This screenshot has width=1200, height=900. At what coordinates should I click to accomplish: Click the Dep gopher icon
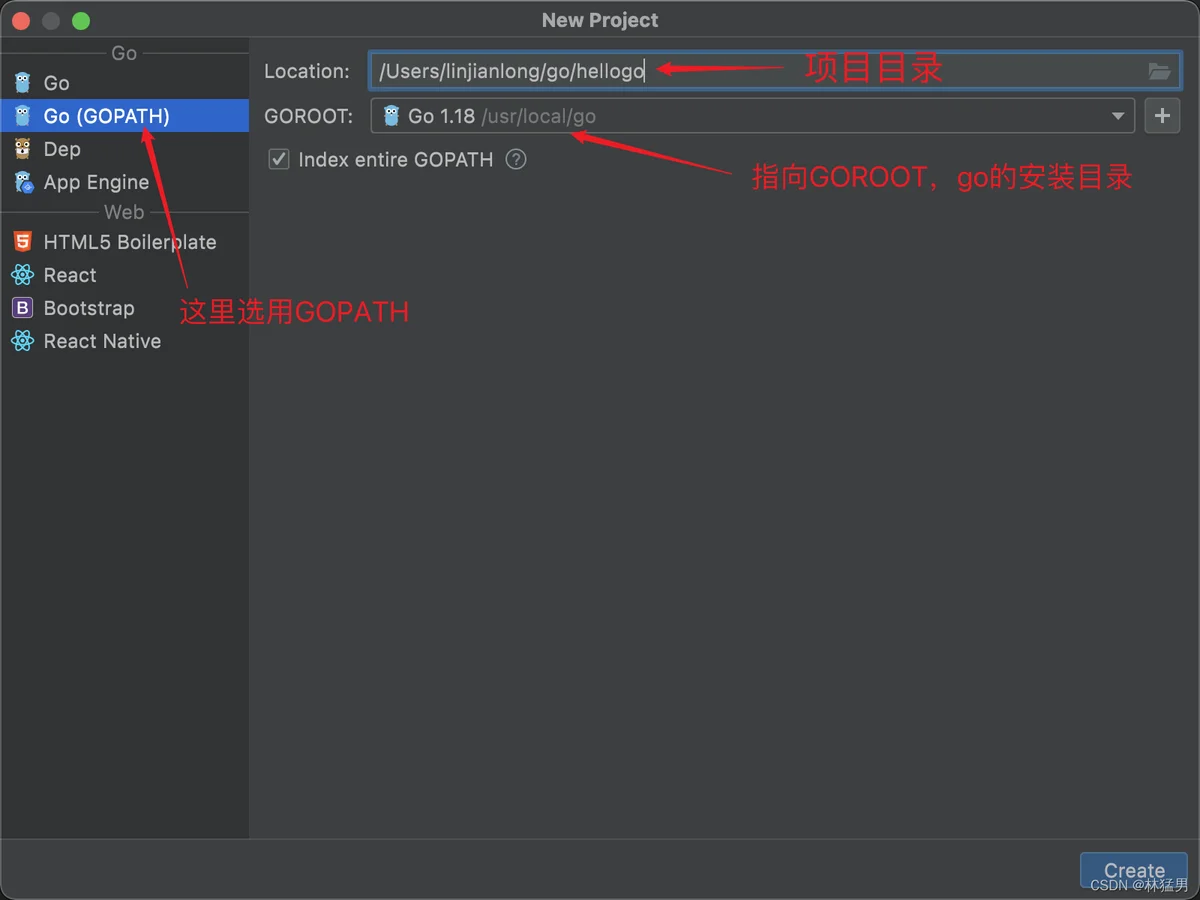22,149
